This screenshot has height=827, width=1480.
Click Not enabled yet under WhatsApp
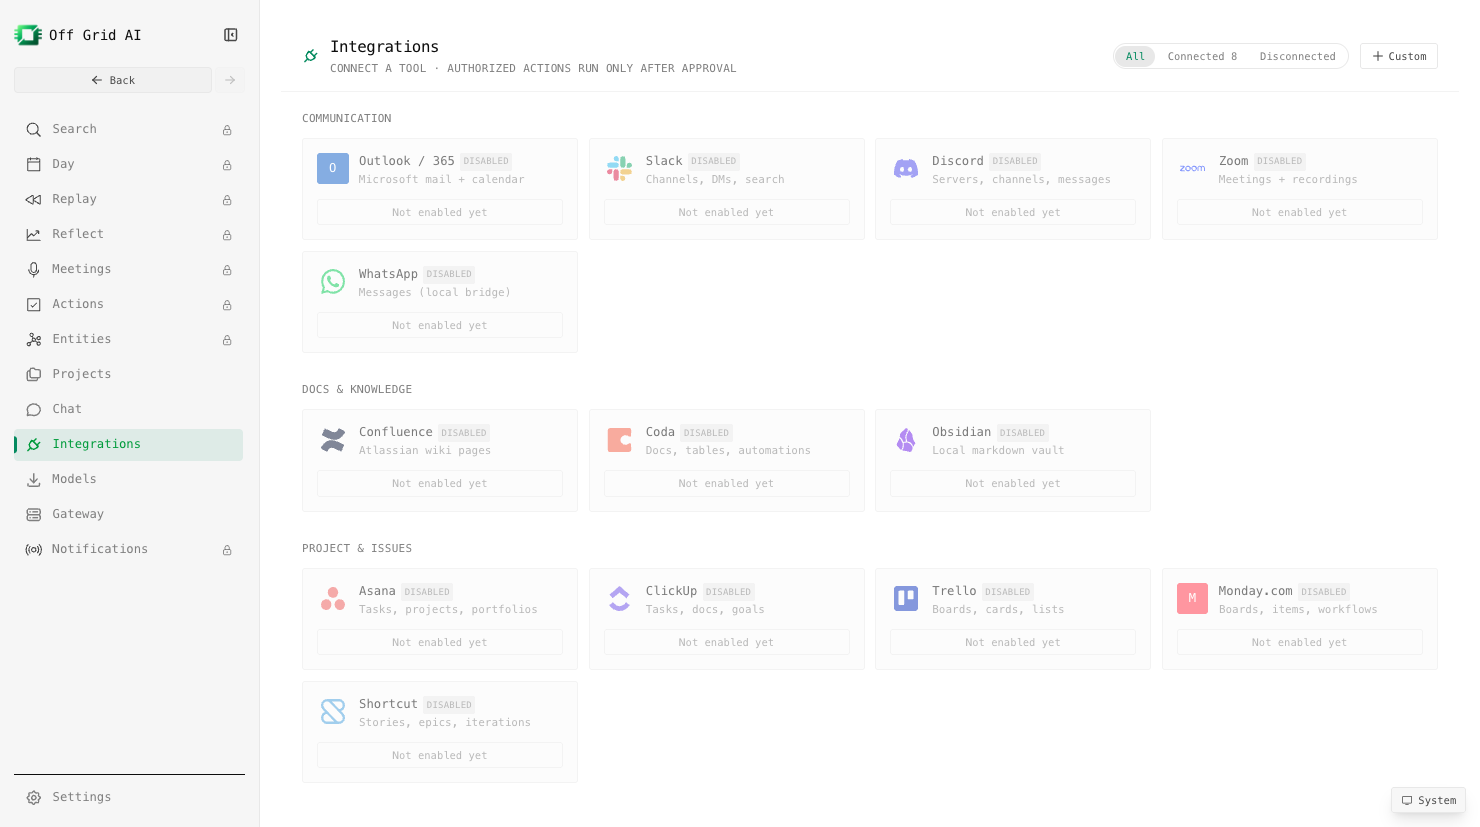point(440,325)
